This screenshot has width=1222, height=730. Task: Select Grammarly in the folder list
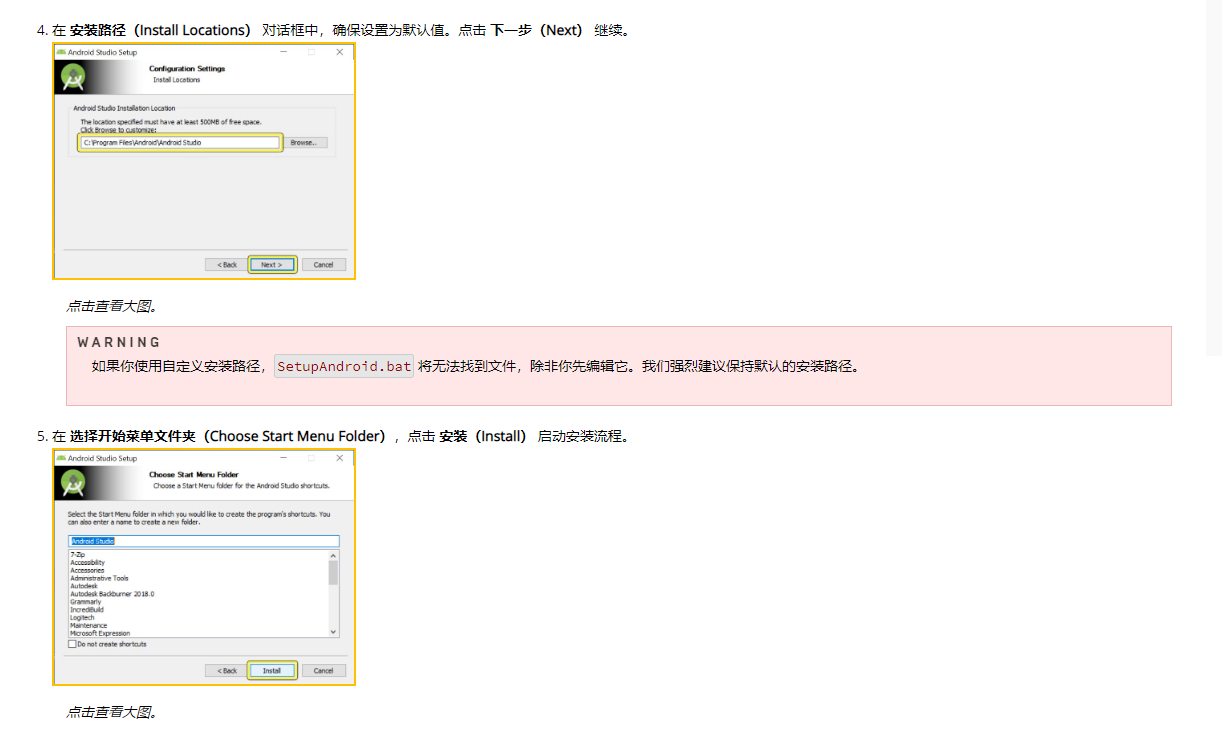click(85, 602)
